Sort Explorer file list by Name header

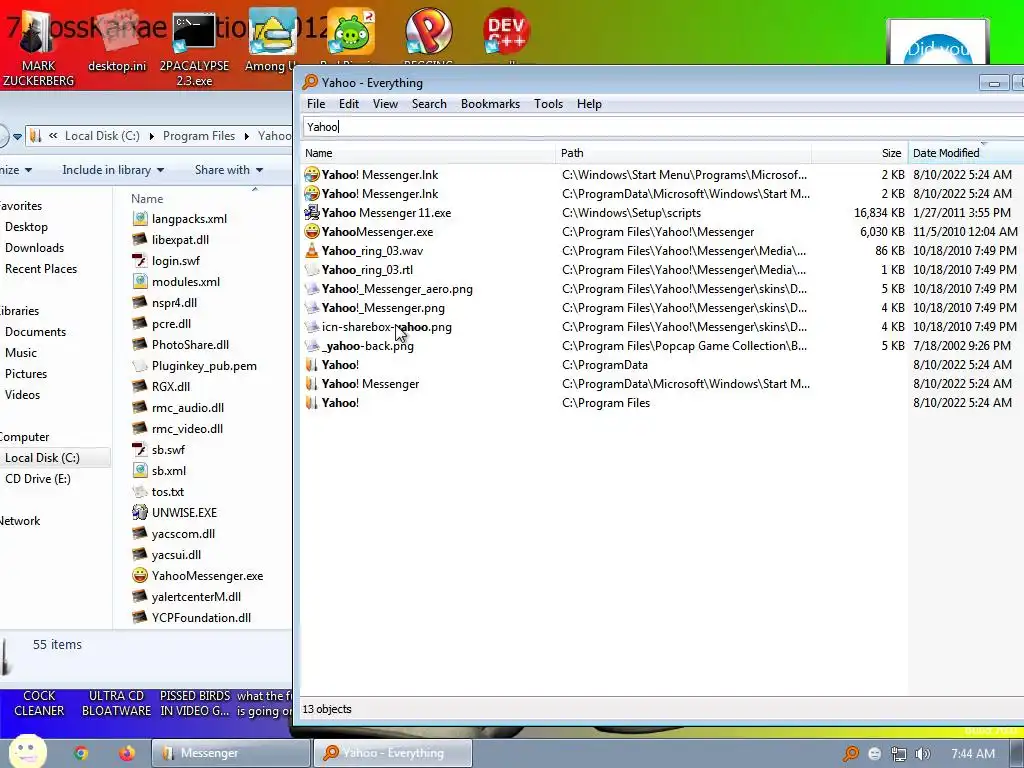coord(147,199)
